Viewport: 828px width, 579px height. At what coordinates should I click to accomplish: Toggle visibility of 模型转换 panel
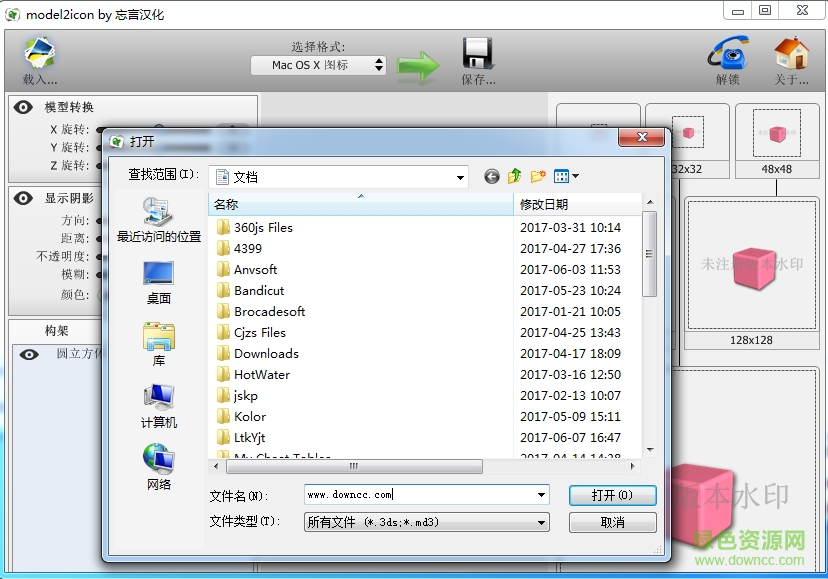[22, 104]
